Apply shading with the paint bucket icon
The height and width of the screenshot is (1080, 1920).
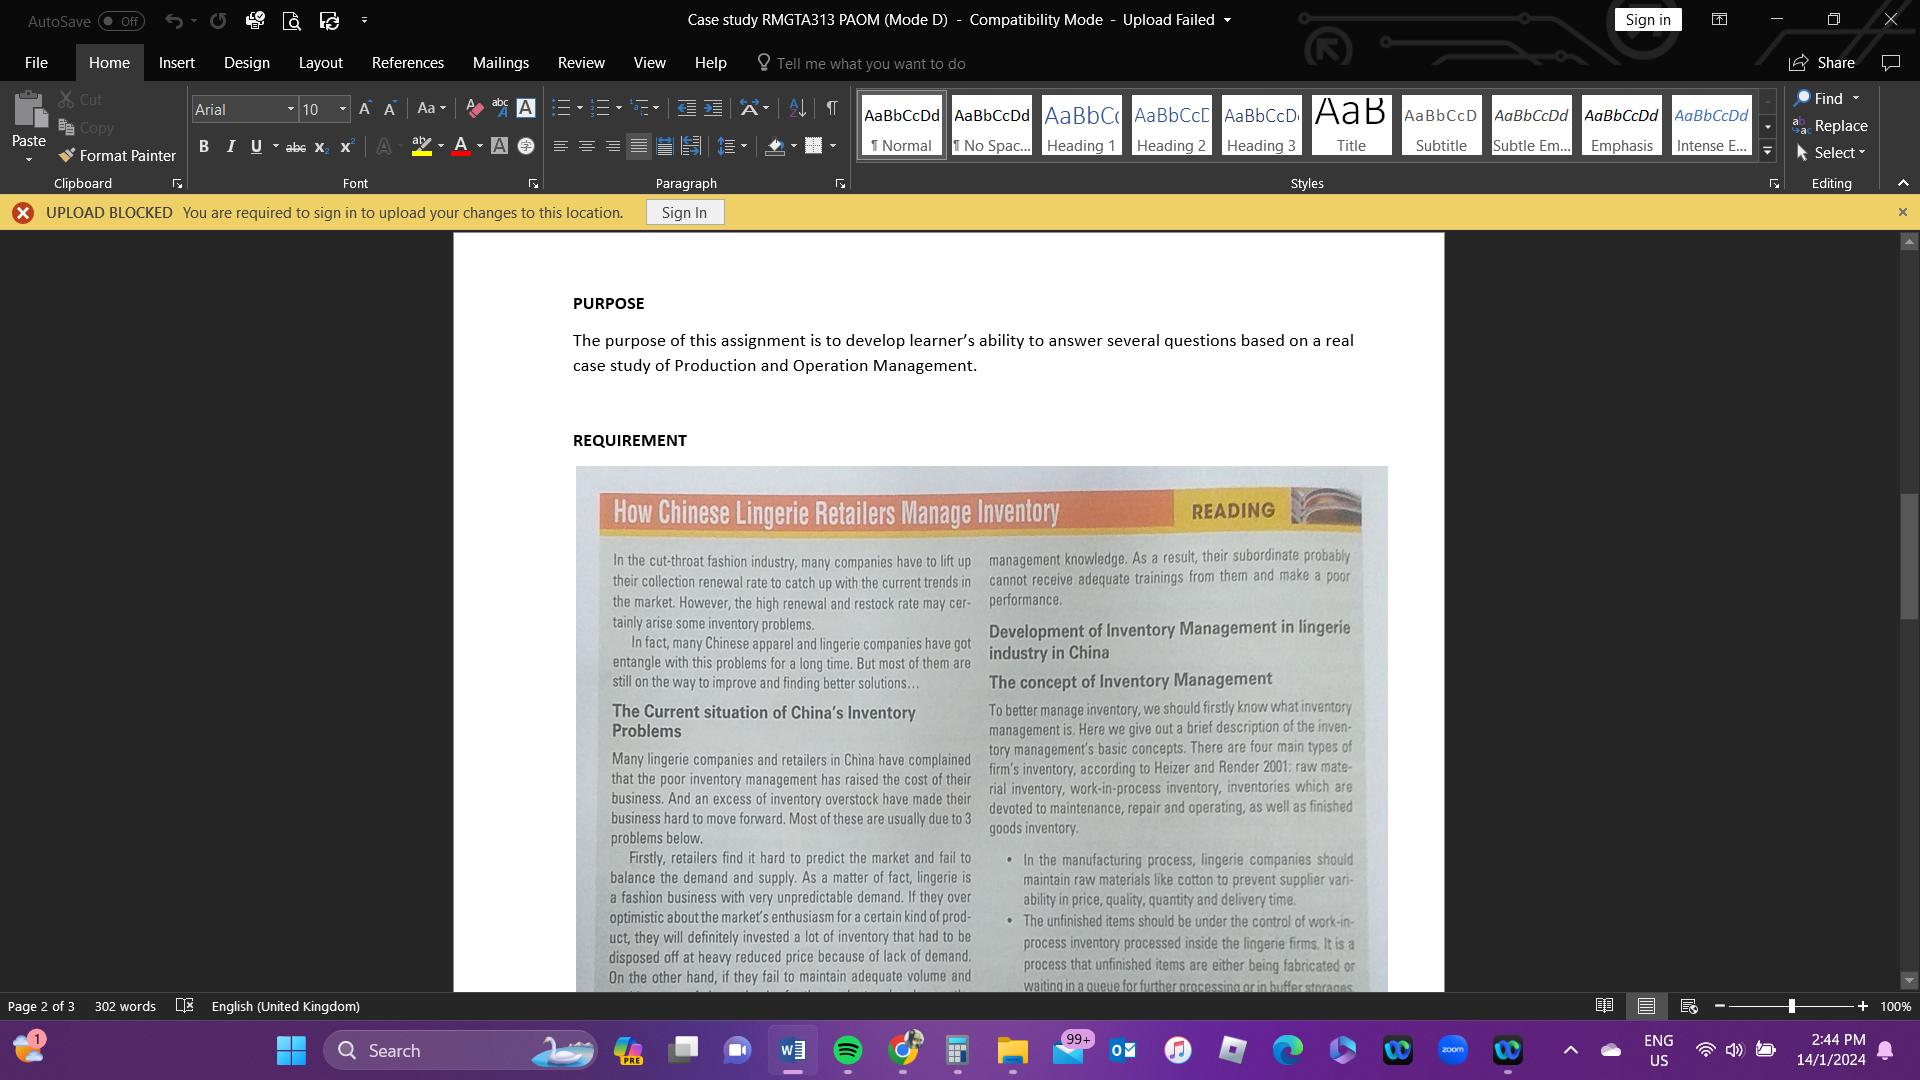[x=775, y=146]
